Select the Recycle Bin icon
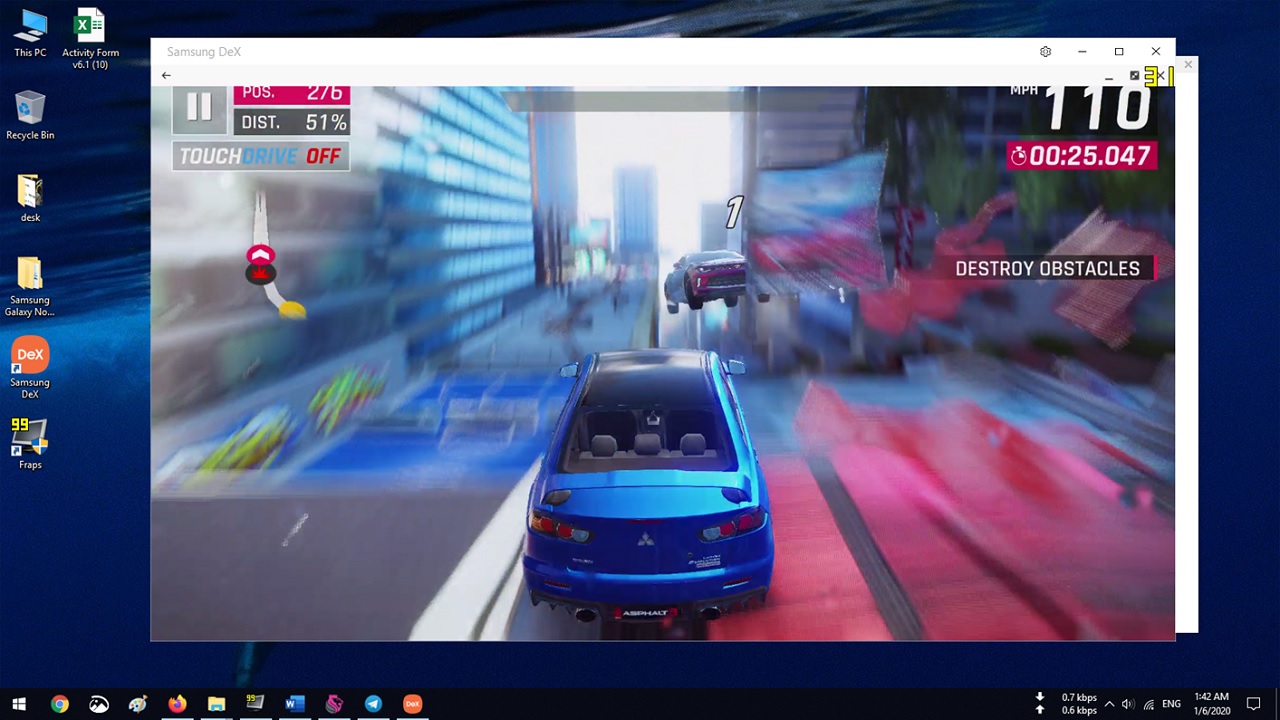The image size is (1280, 720). click(x=30, y=116)
